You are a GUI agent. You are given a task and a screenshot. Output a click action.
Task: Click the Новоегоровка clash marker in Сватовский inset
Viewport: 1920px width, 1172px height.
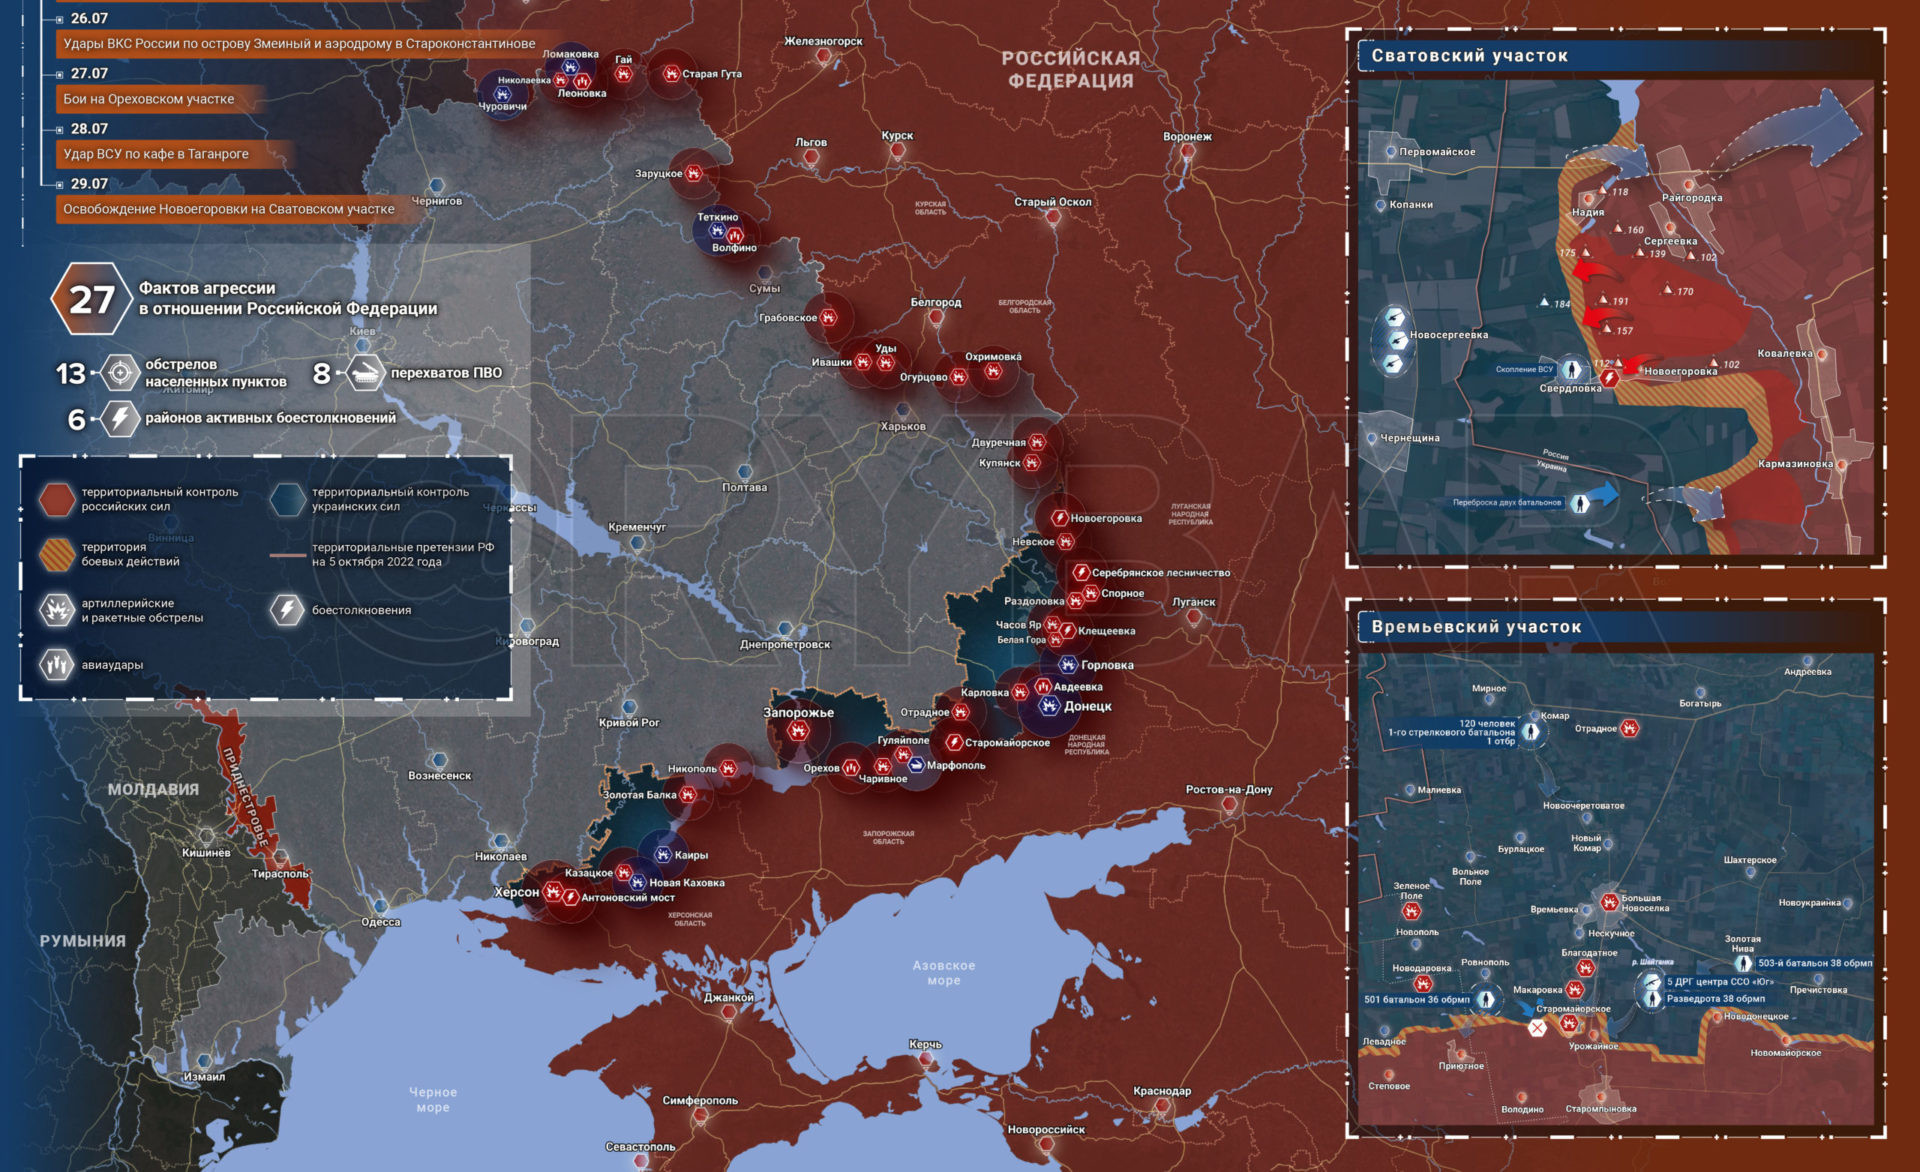1610,378
